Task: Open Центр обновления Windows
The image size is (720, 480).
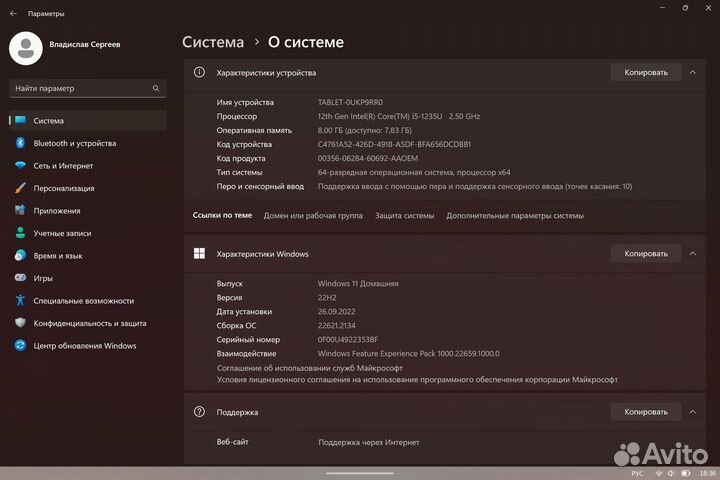Action: click(87, 345)
